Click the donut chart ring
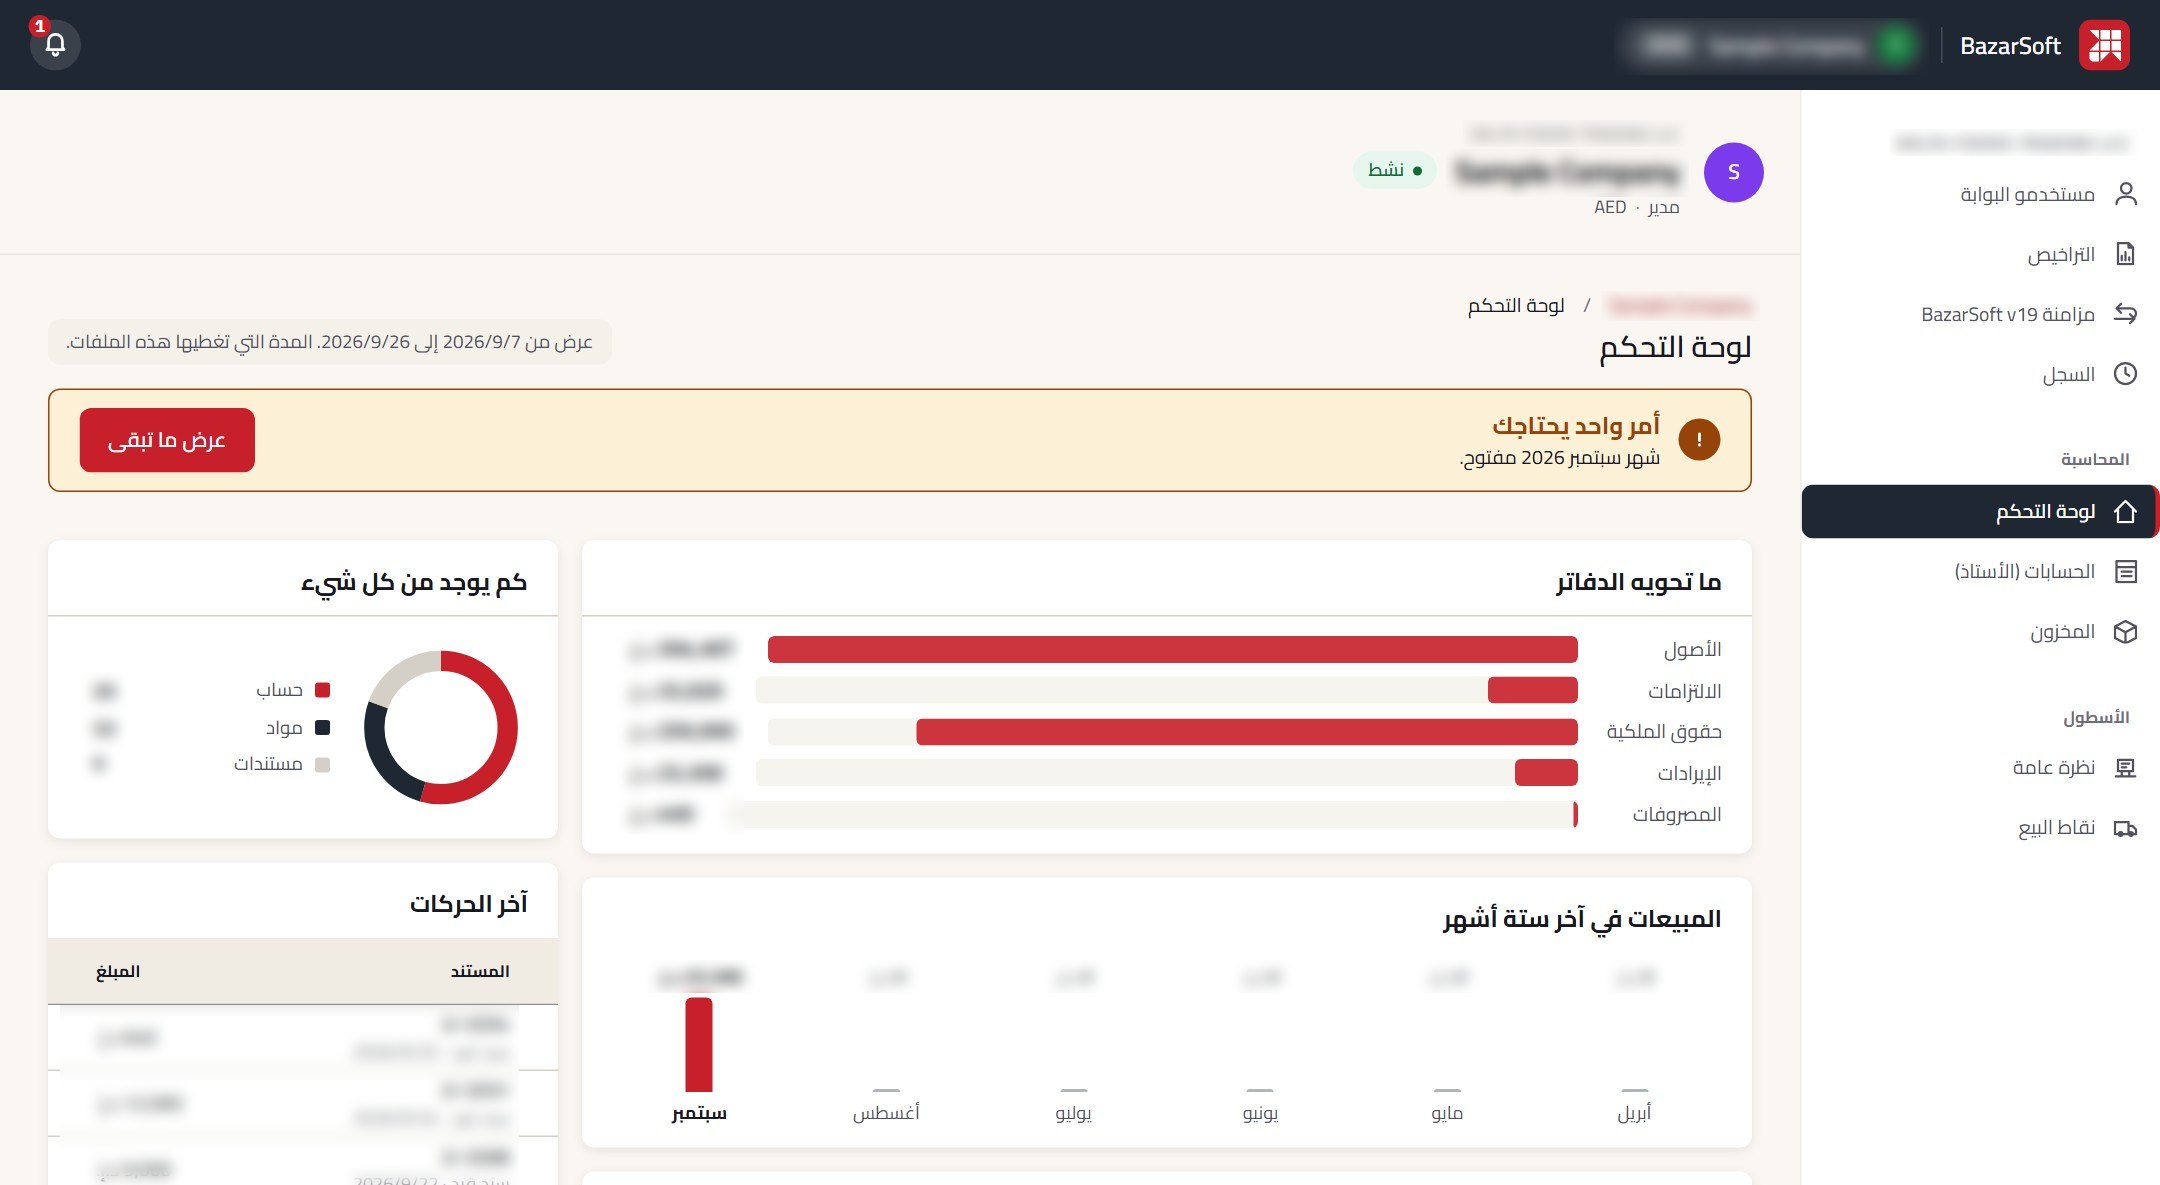Image resolution: width=2160 pixels, height=1185 pixels. (x=441, y=727)
